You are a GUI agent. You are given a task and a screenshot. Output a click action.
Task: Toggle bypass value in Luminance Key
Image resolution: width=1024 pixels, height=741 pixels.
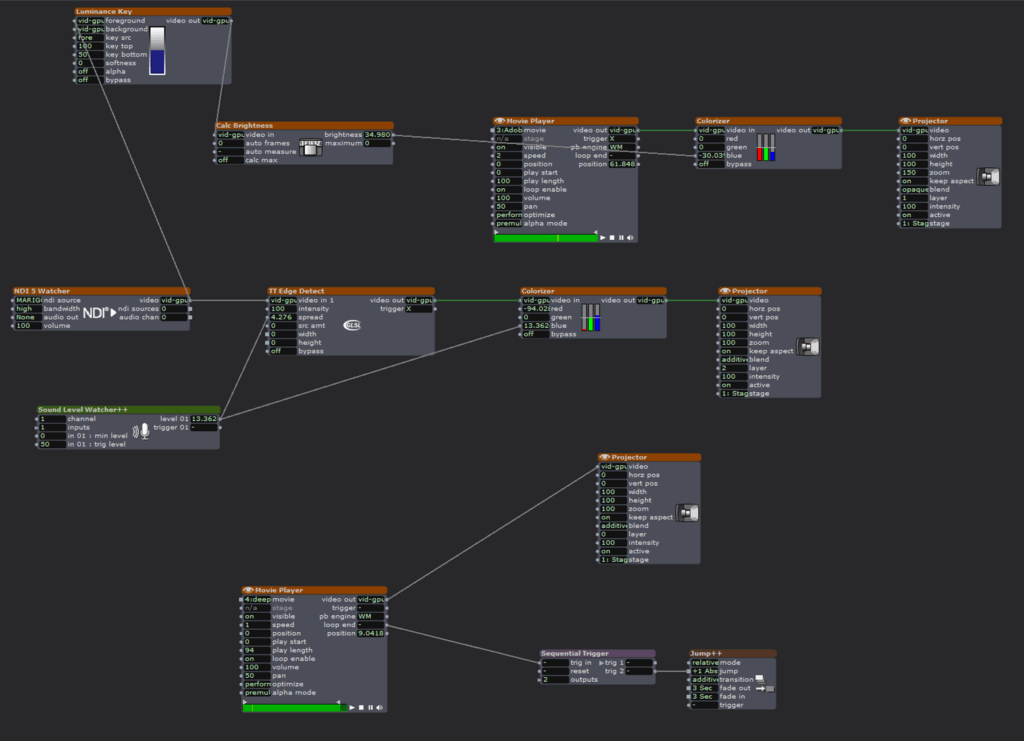click(90, 80)
